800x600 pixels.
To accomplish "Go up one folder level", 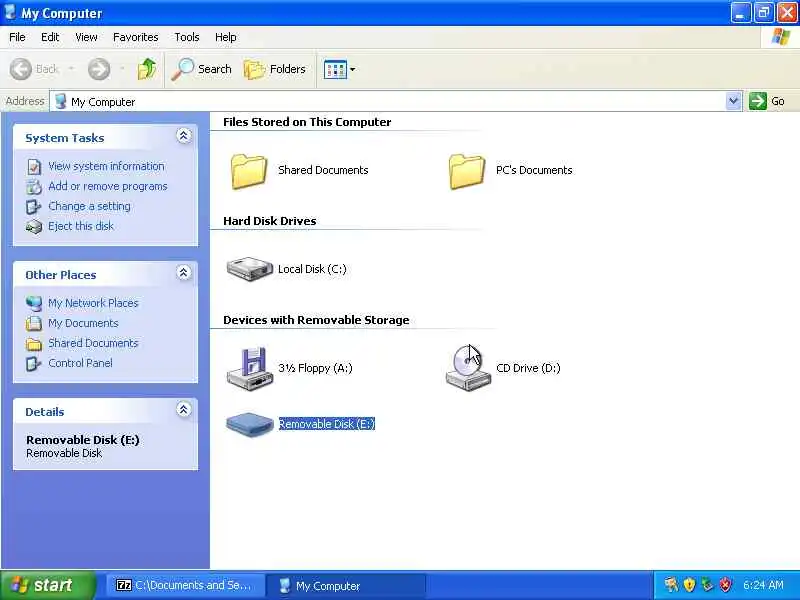I will [147, 69].
